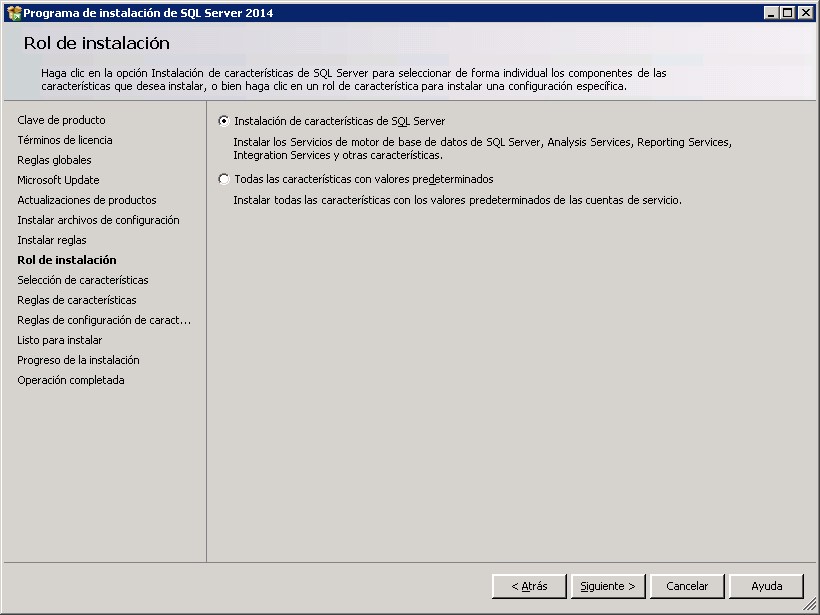Select the "Instalar reglas" step
820x615 pixels.
click(x=52, y=240)
